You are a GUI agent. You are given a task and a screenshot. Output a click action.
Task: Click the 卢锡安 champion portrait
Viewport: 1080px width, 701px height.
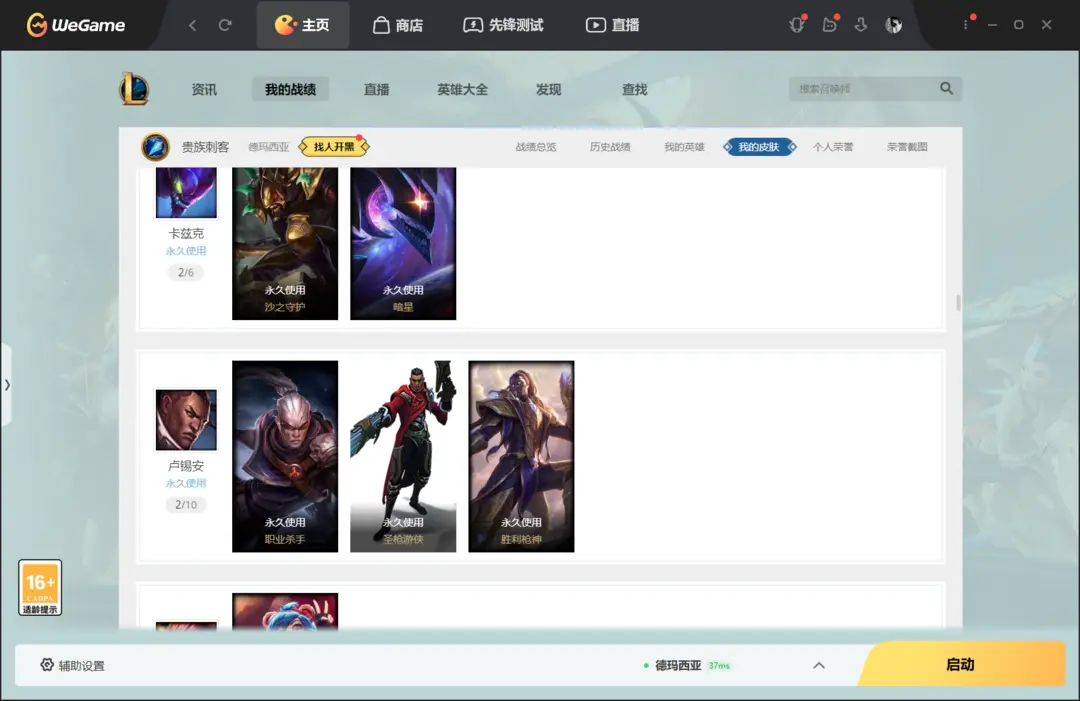(186, 420)
